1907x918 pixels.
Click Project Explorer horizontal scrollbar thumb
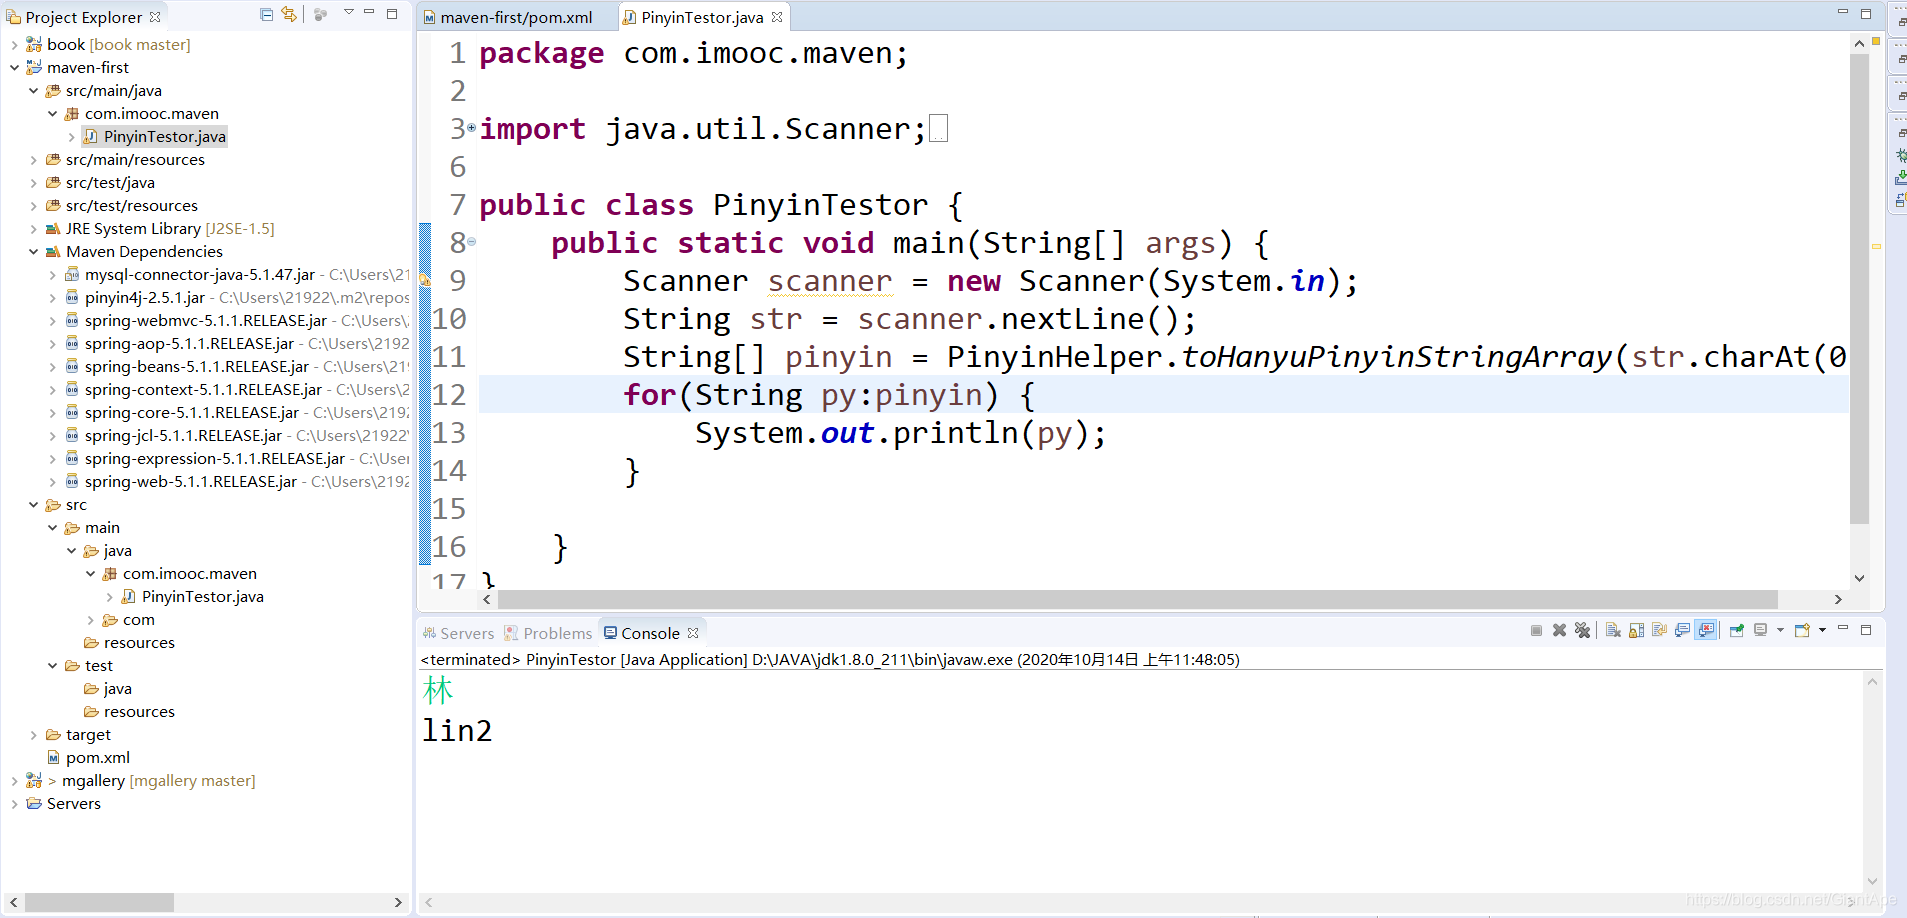click(100, 902)
